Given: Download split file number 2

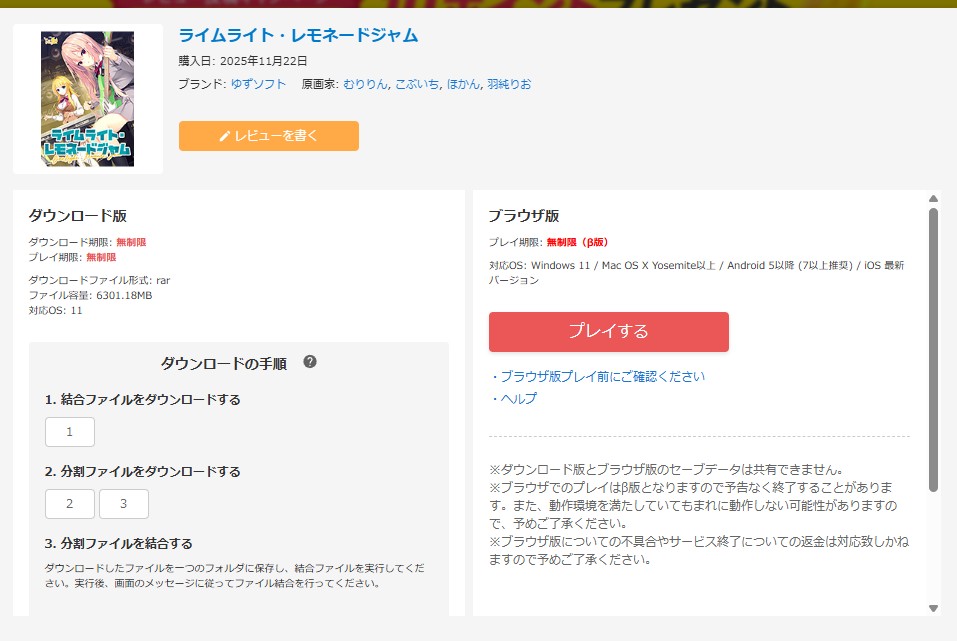Looking at the screenshot, I should (x=70, y=504).
